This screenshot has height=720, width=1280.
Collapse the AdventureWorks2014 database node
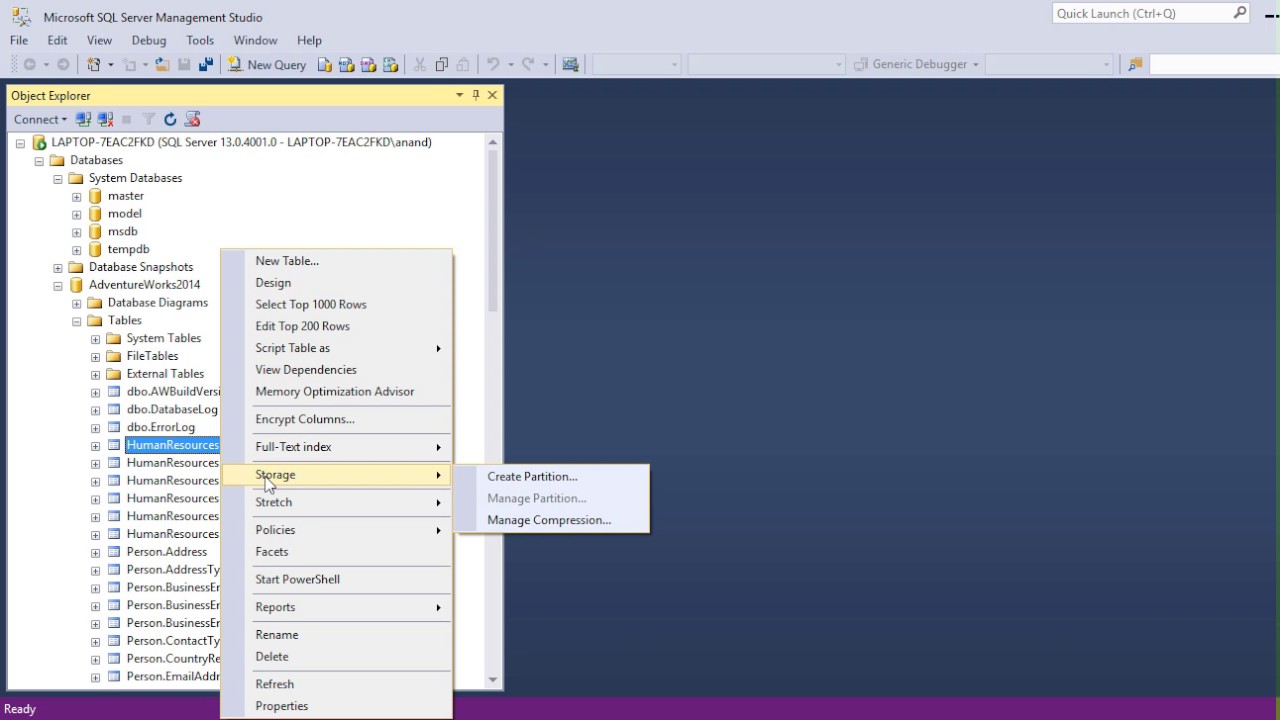coord(58,286)
